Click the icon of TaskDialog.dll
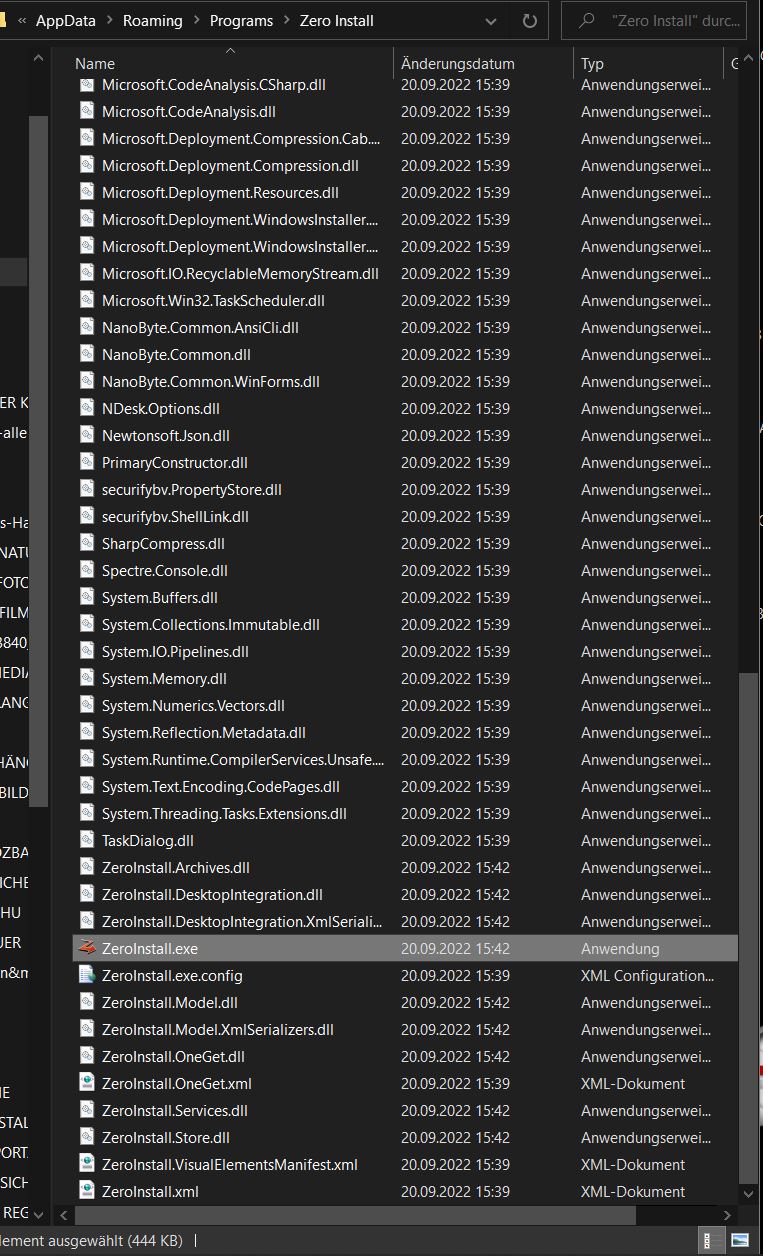 (87, 840)
